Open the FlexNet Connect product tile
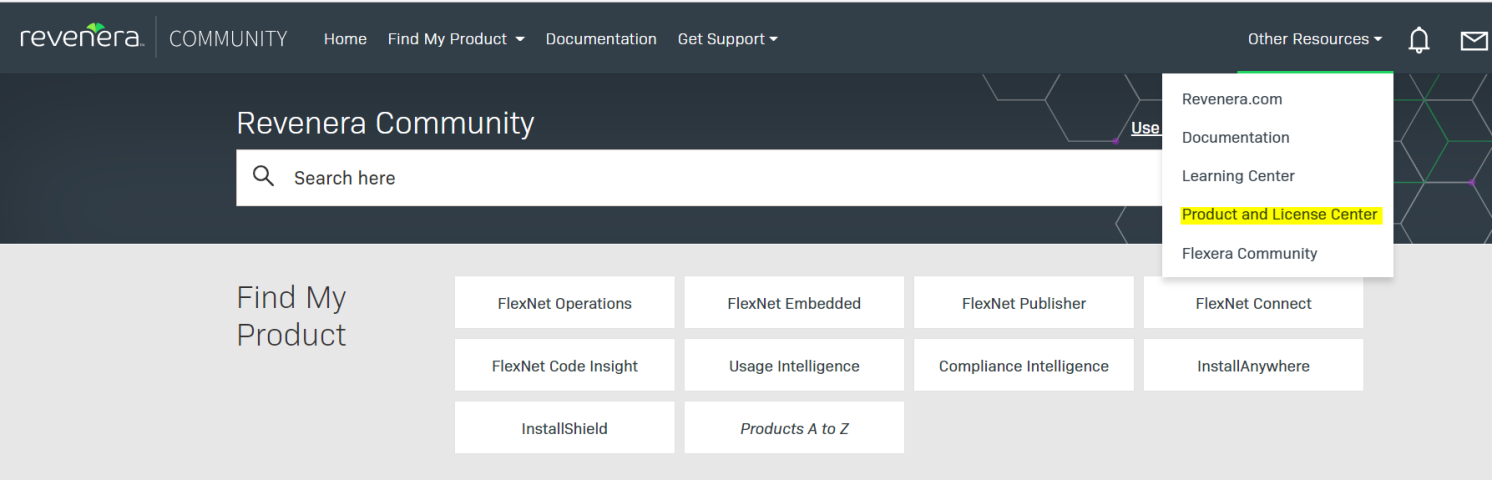The width and height of the screenshot is (1492, 480). (x=1253, y=303)
